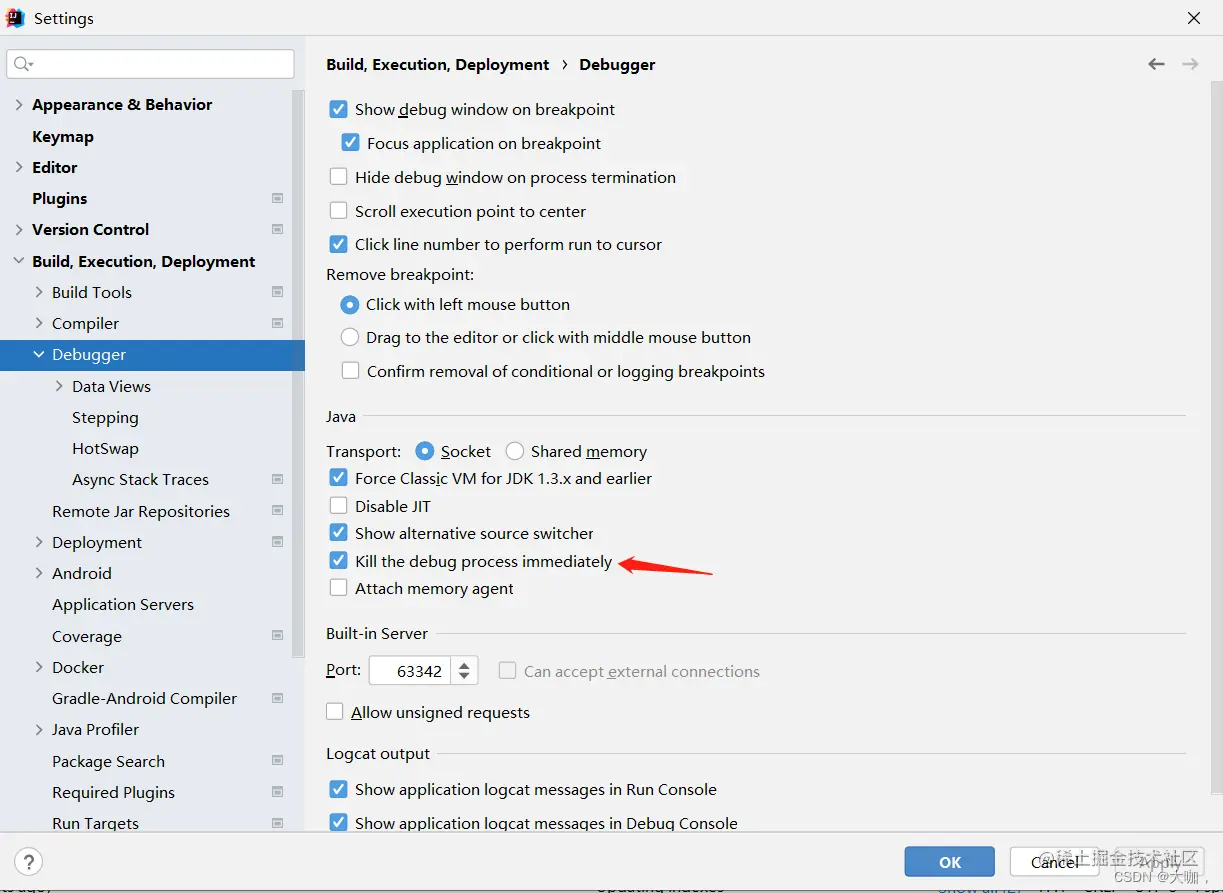Open Stepping settings page

pos(105,417)
